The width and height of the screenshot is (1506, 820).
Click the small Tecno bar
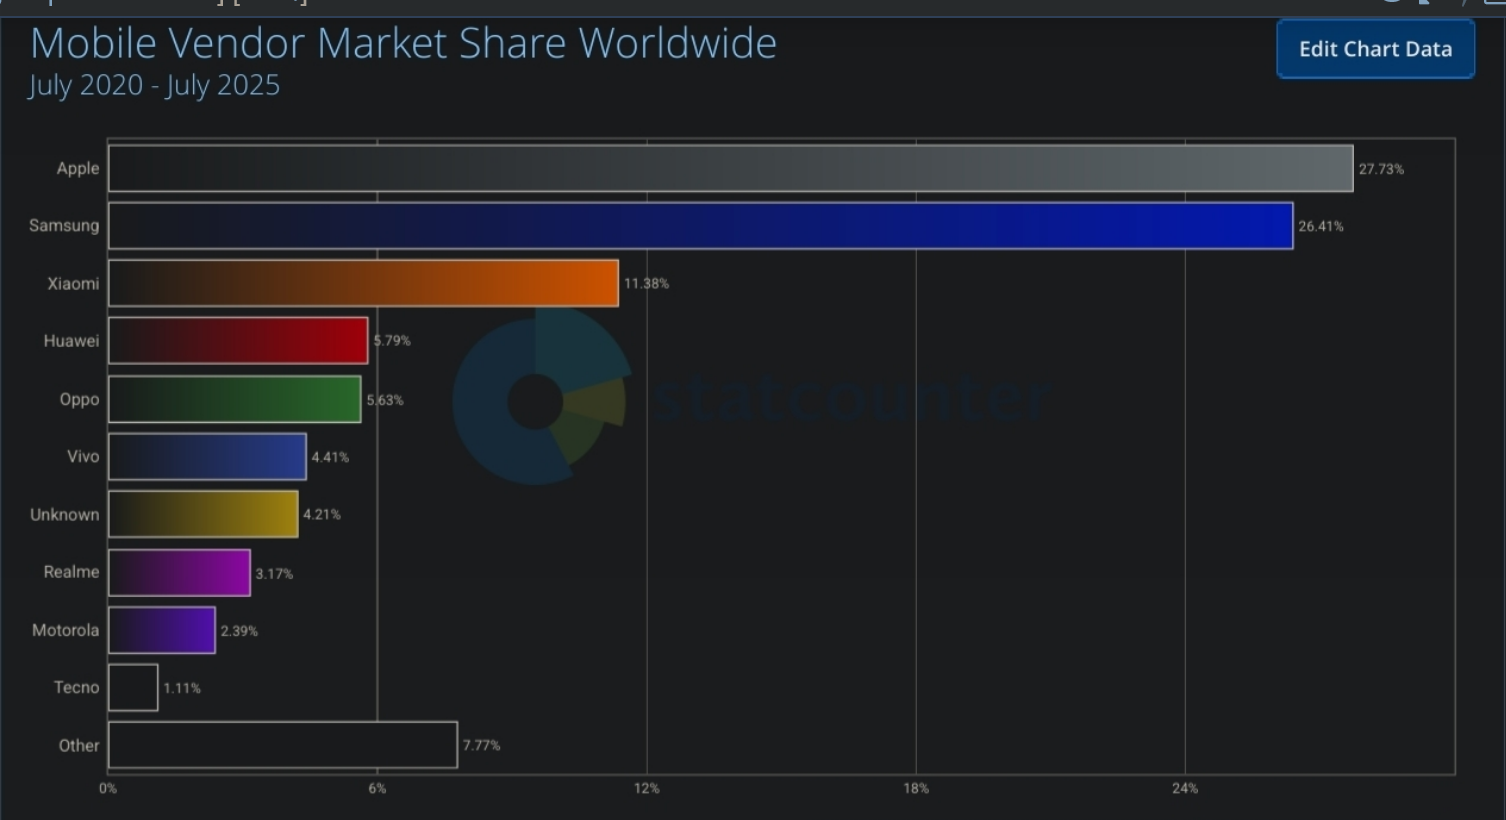point(133,687)
